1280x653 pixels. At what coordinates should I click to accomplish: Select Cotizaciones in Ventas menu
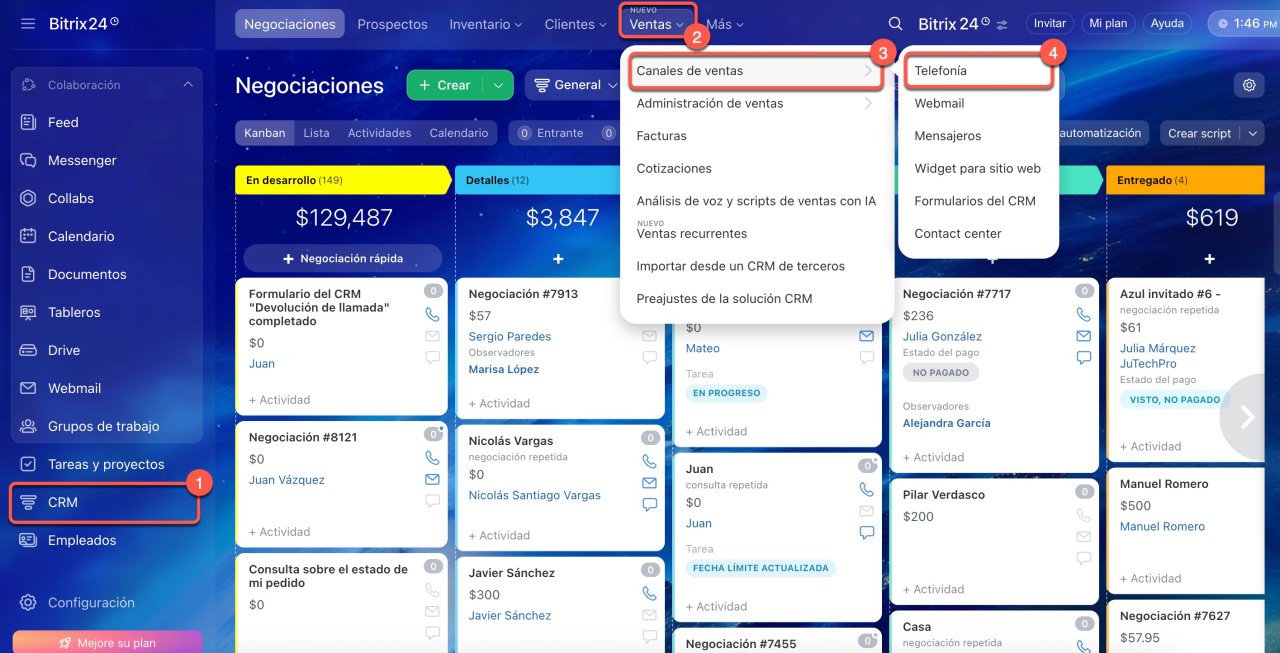point(674,168)
